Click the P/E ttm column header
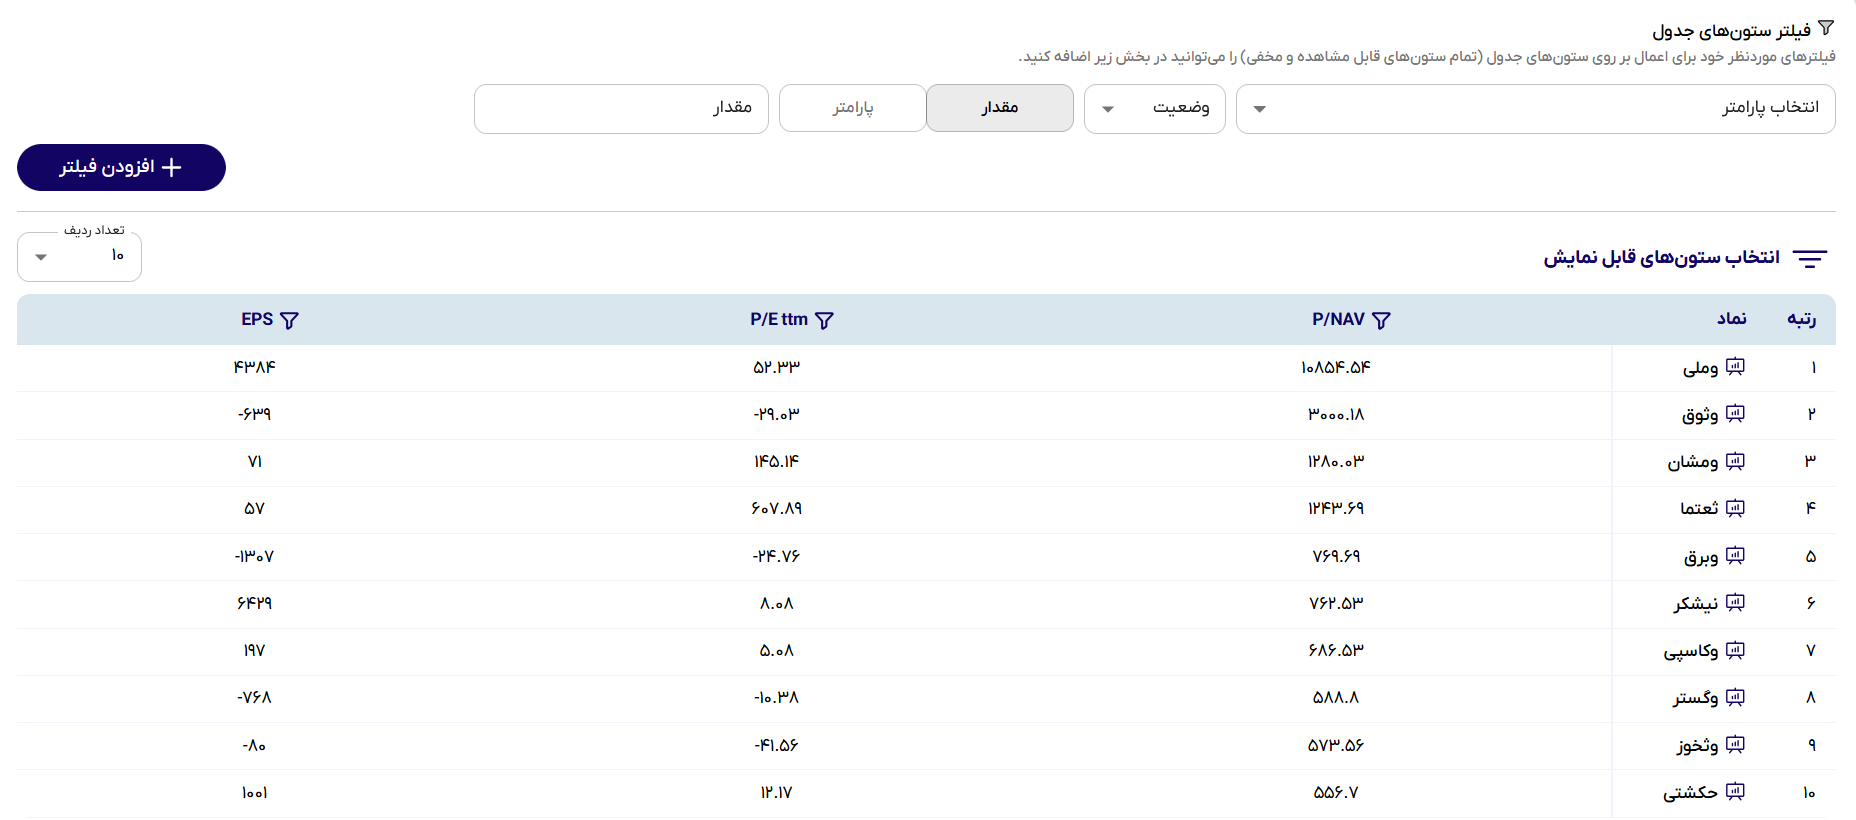Image resolution: width=1856 pixels, height=820 pixels. click(x=779, y=319)
